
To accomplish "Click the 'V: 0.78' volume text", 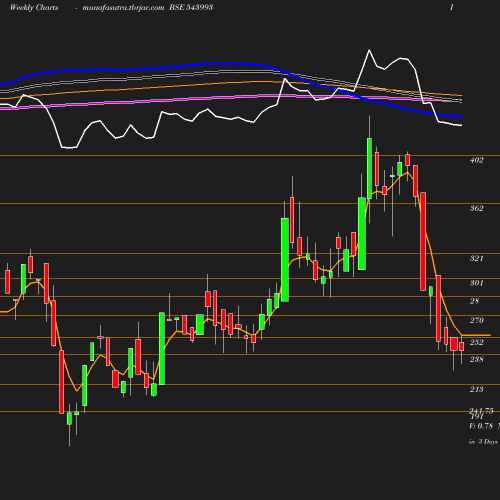I will coord(481,426).
